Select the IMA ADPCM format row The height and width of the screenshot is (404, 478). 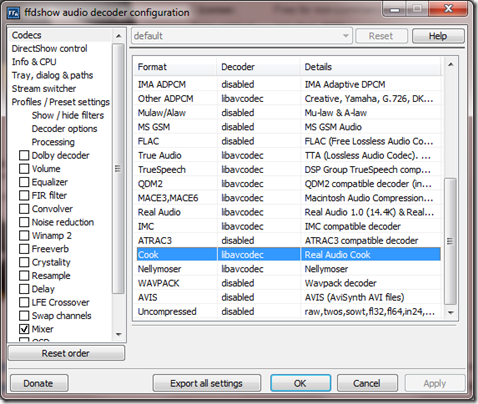click(x=289, y=84)
